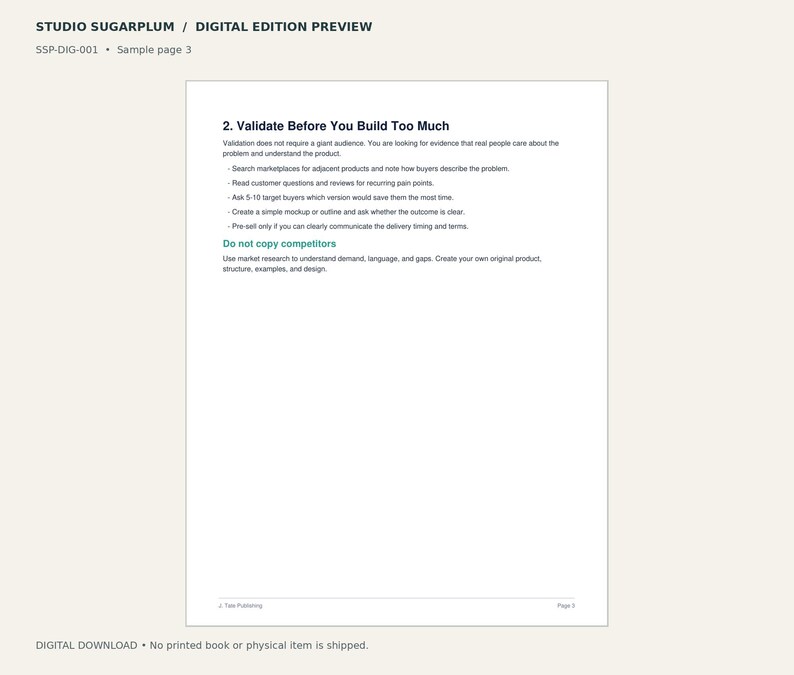
Task: Click bullet 'Pre-sell only if you can clearly communicate'
Action: point(348,226)
